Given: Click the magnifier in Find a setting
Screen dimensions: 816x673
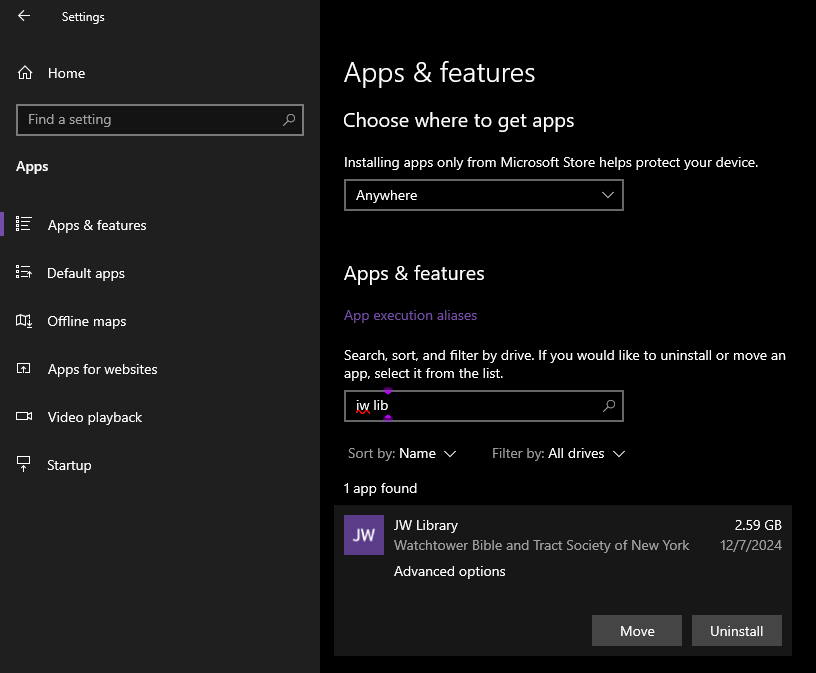Looking at the screenshot, I should pos(289,120).
